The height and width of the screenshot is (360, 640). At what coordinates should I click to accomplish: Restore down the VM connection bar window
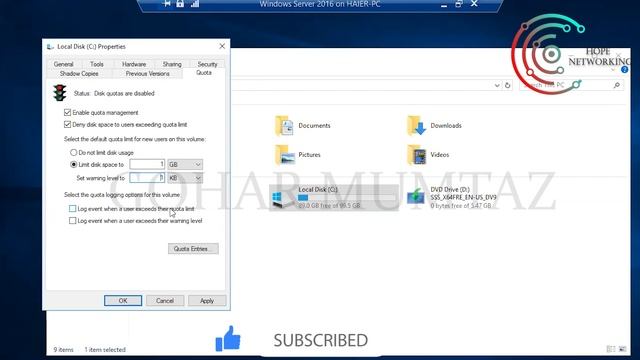(459, 4)
